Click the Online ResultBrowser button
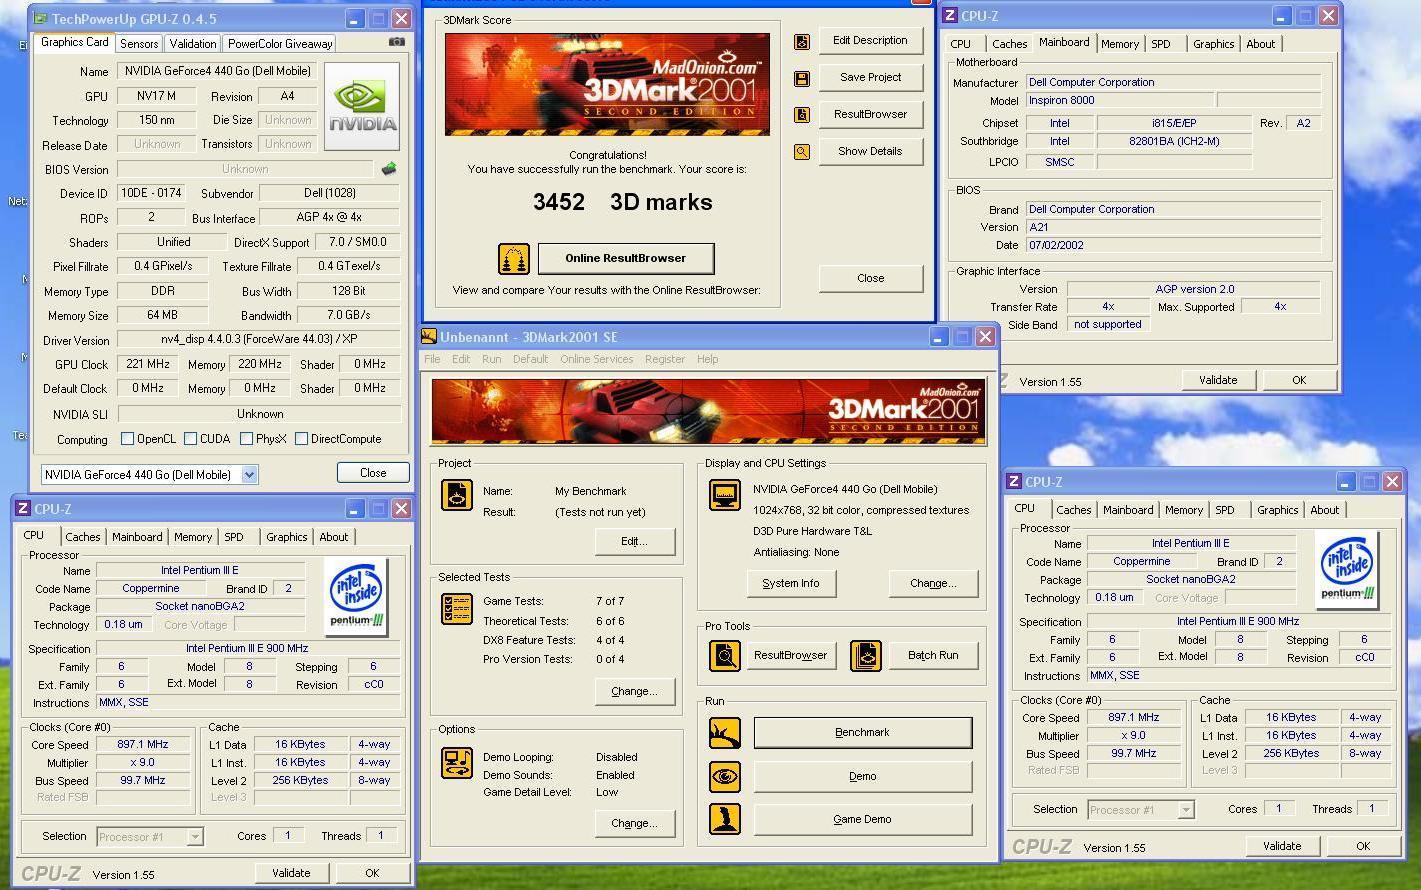The image size is (1421, 890). coord(626,258)
